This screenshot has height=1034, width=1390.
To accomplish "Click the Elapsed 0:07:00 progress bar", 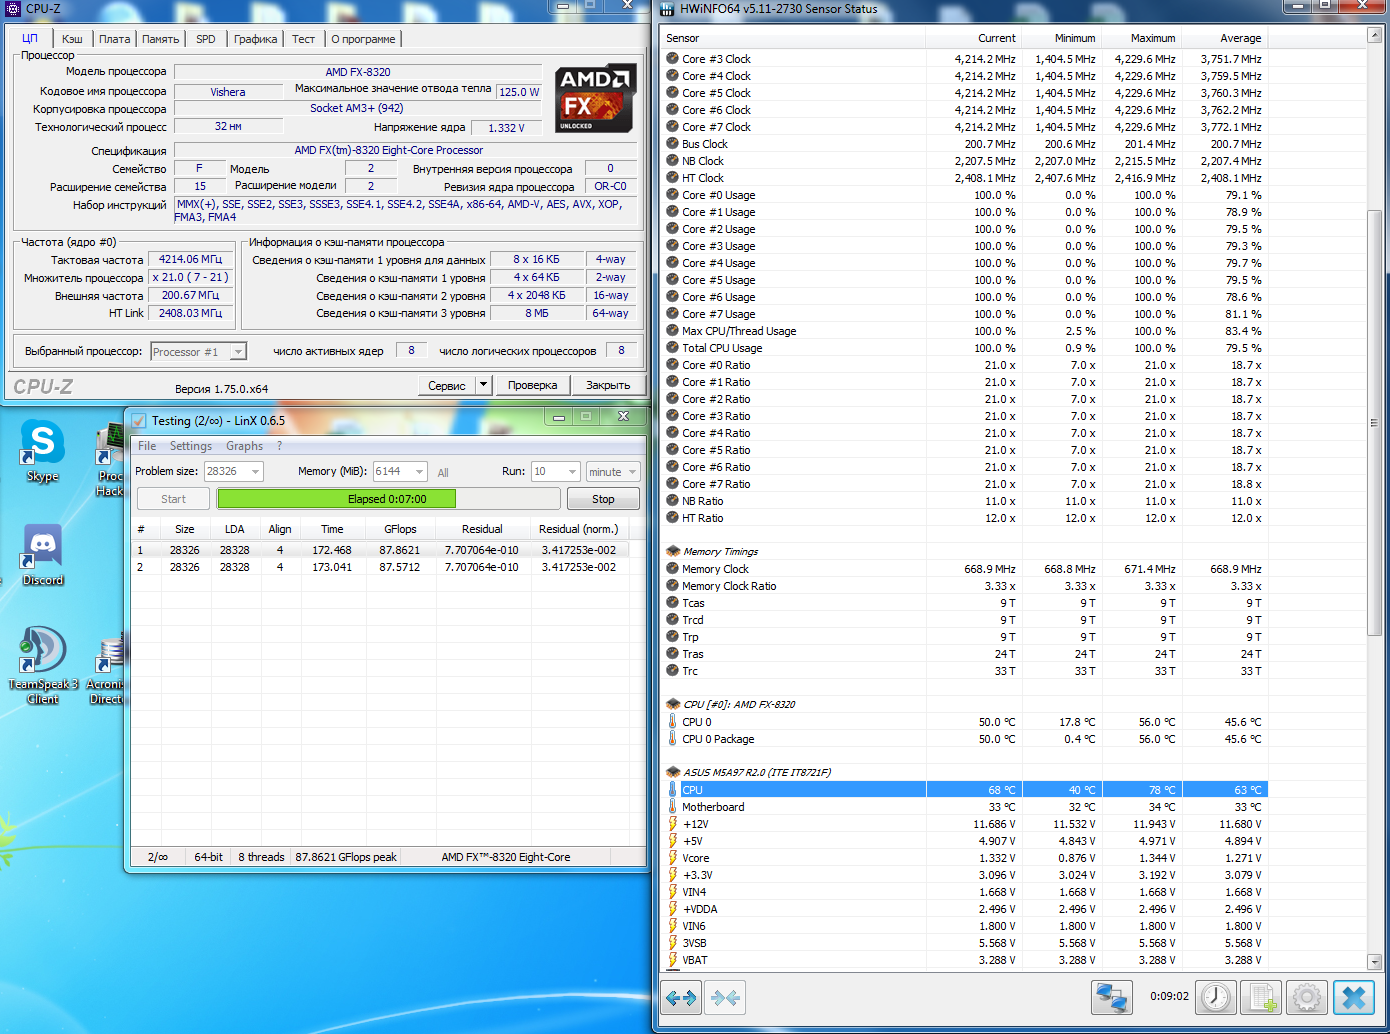I will (x=387, y=499).
